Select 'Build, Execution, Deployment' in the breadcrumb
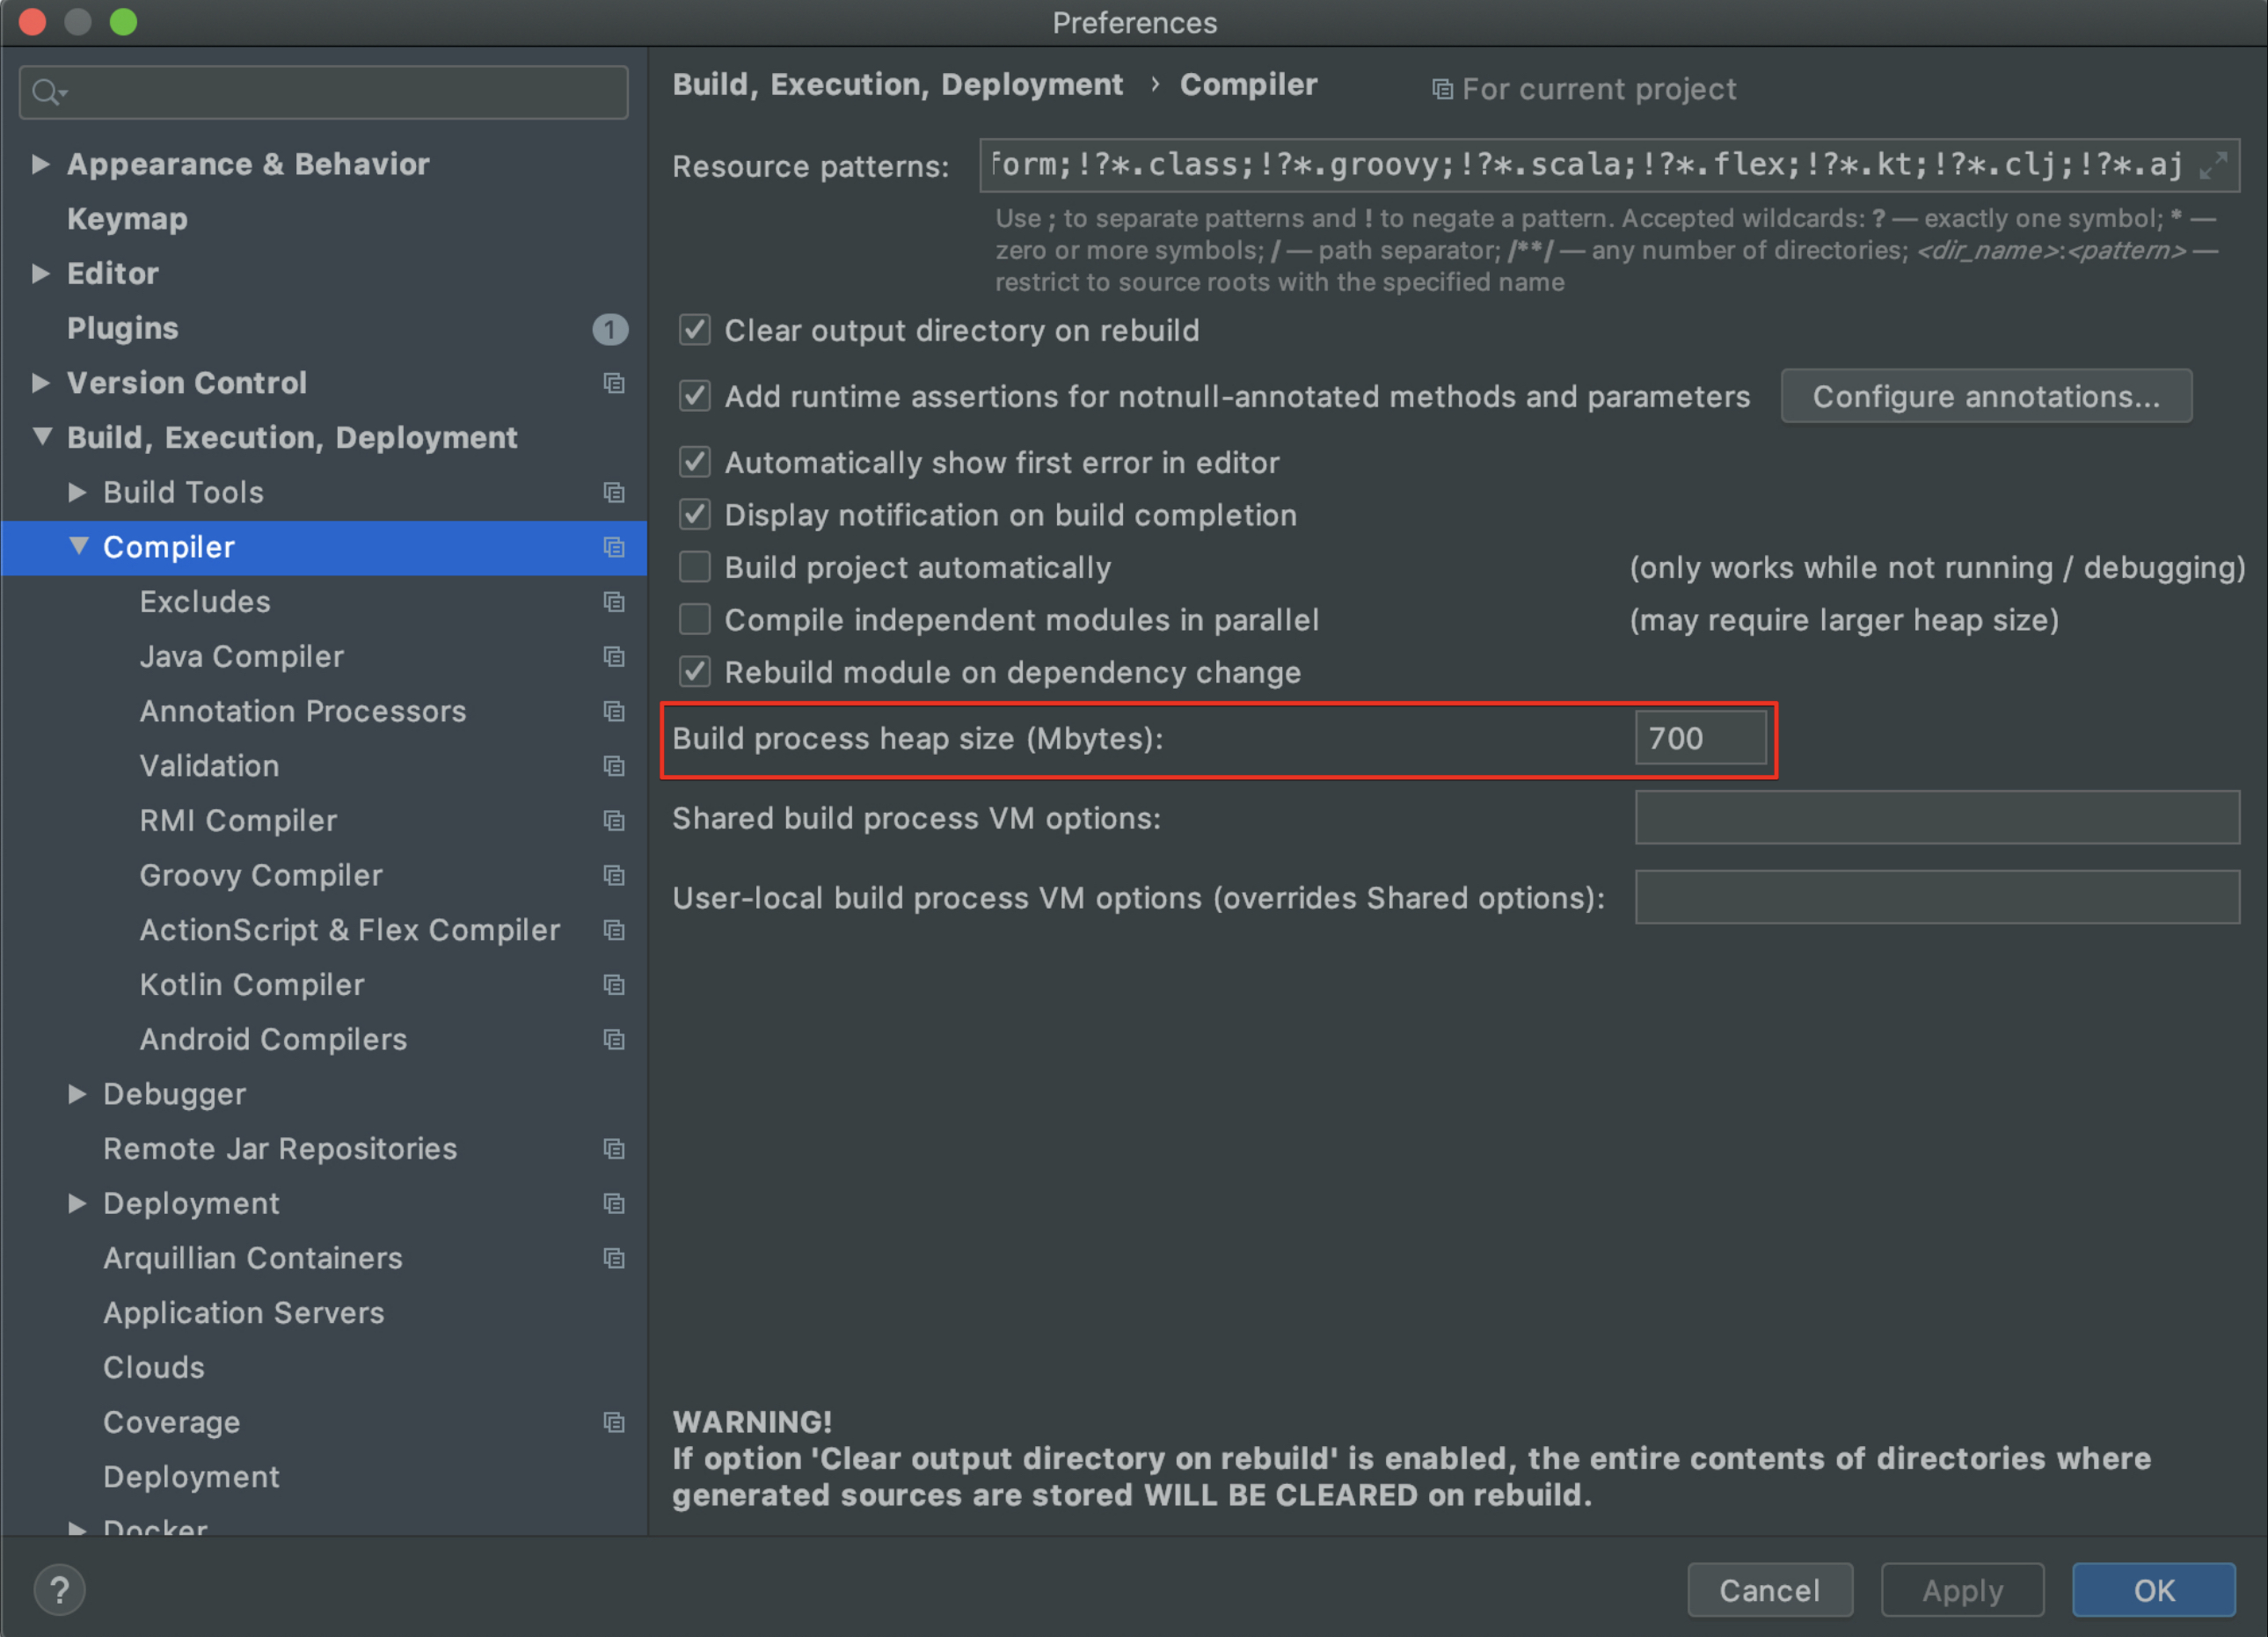The height and width of the screenshot is (1637, 2268). [898, 84]
